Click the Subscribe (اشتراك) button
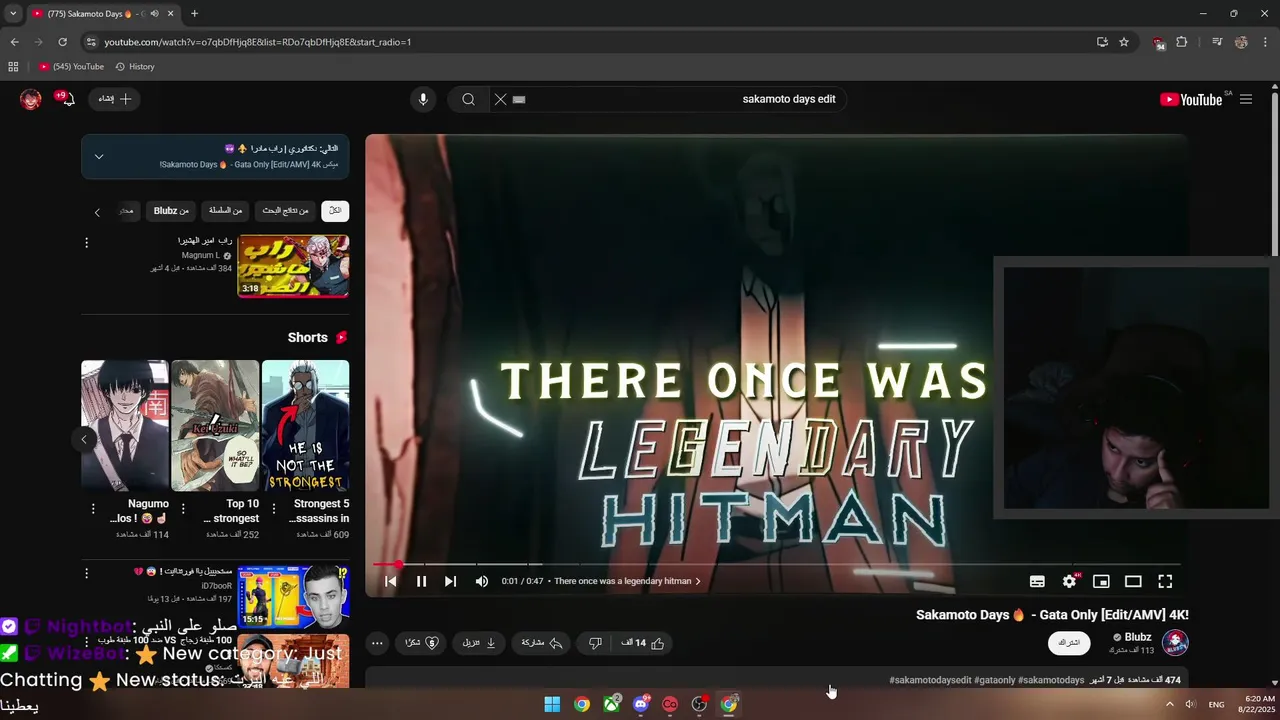Viewport: 1280px width, 720px height. 1069,643
